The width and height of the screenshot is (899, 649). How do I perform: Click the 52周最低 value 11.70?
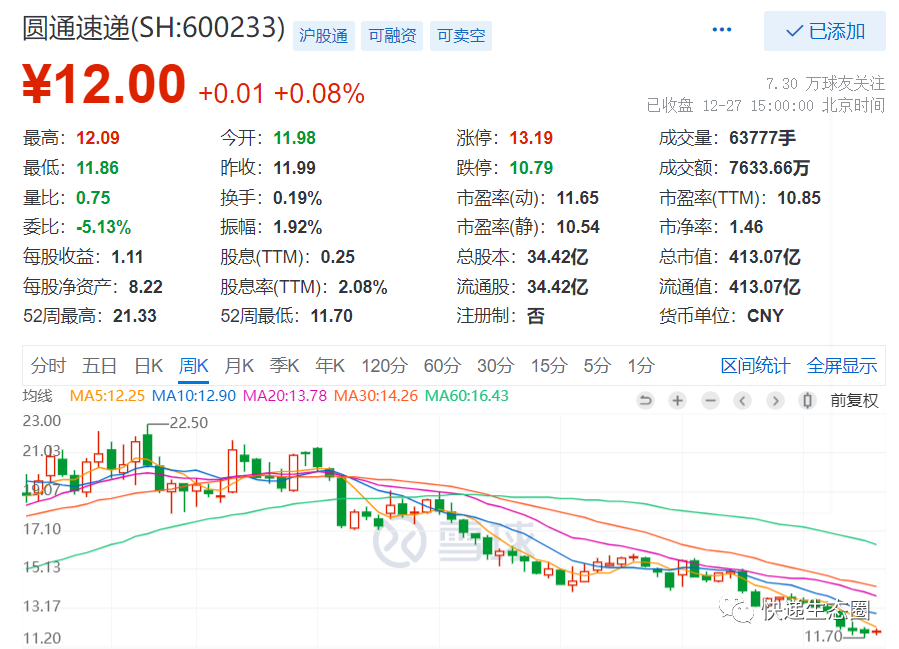point(331,316)
